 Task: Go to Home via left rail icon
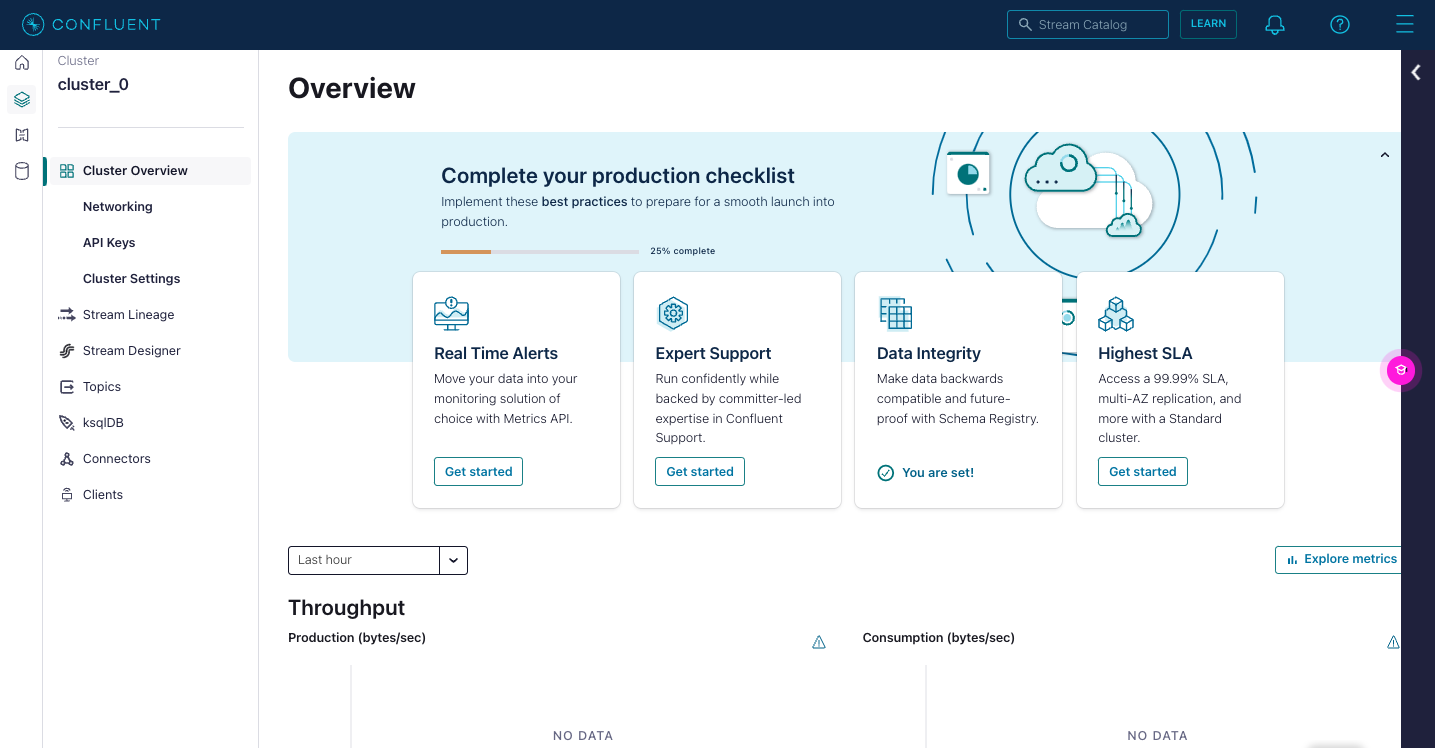[22, 63]
